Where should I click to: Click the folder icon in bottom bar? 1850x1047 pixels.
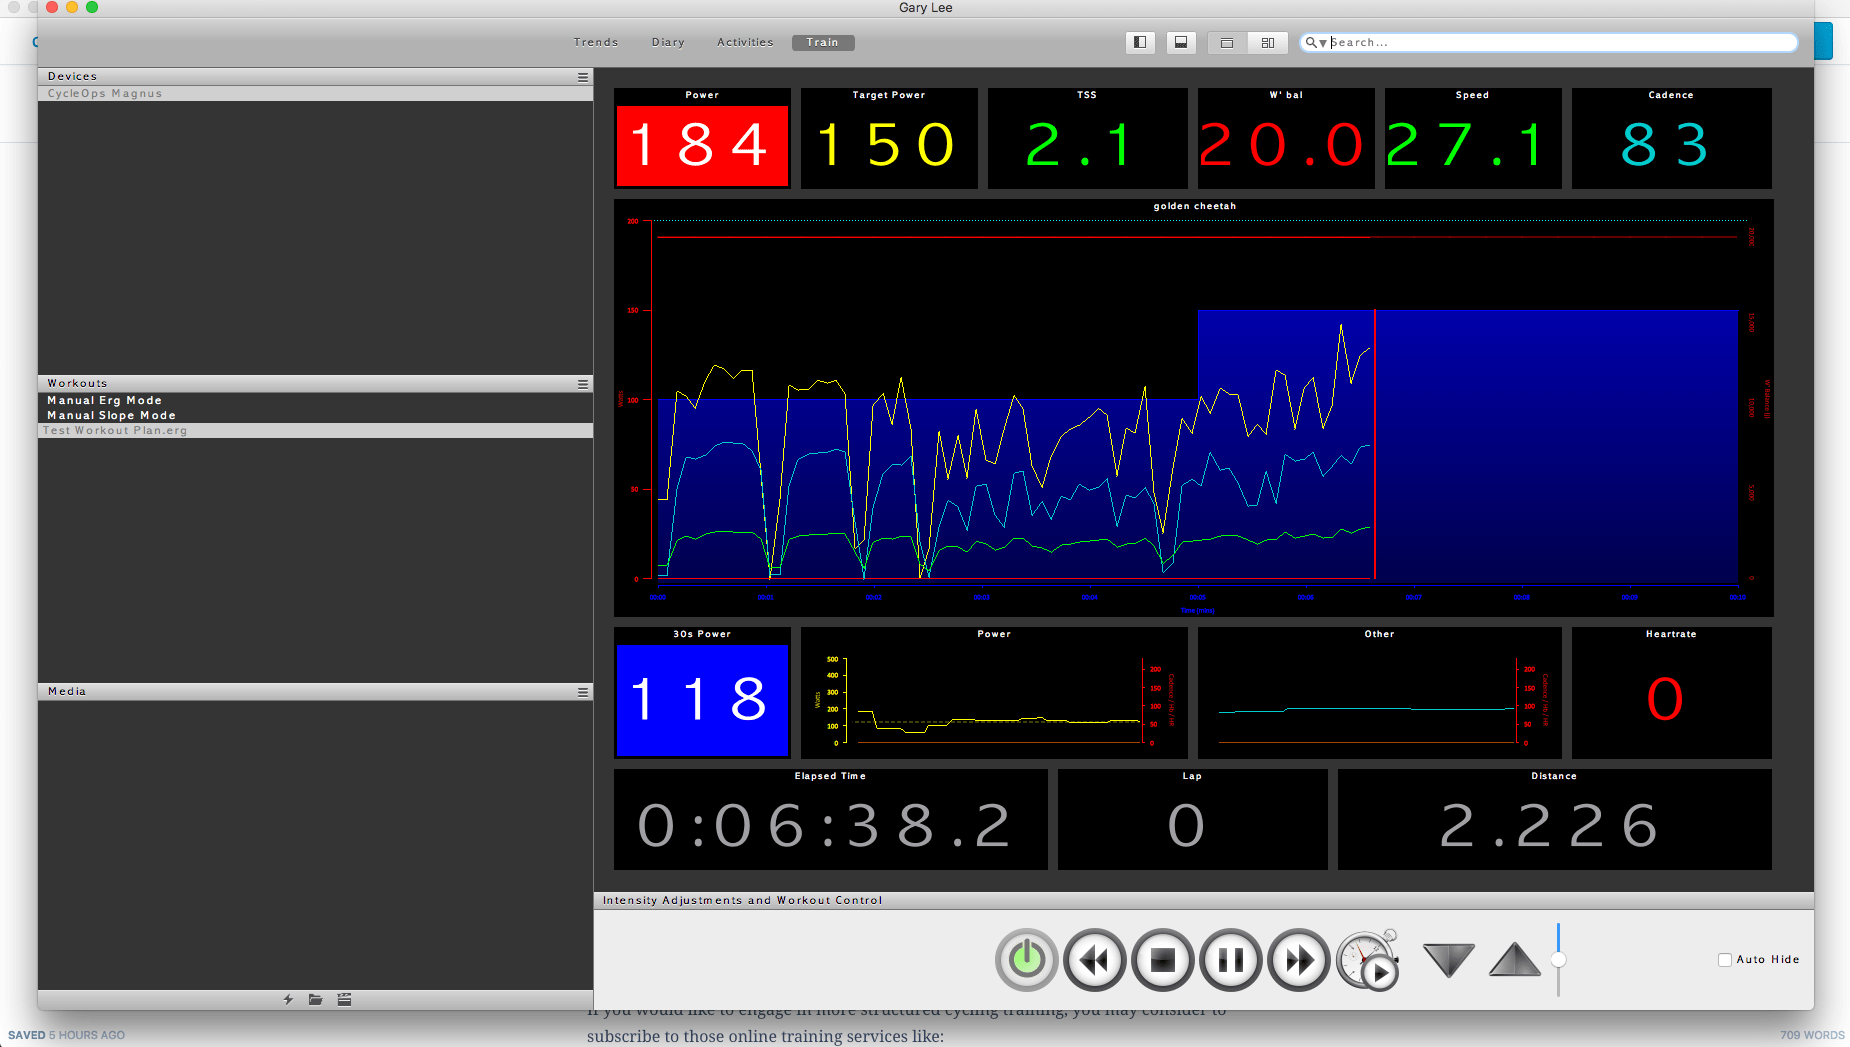[x=316, y=999]
